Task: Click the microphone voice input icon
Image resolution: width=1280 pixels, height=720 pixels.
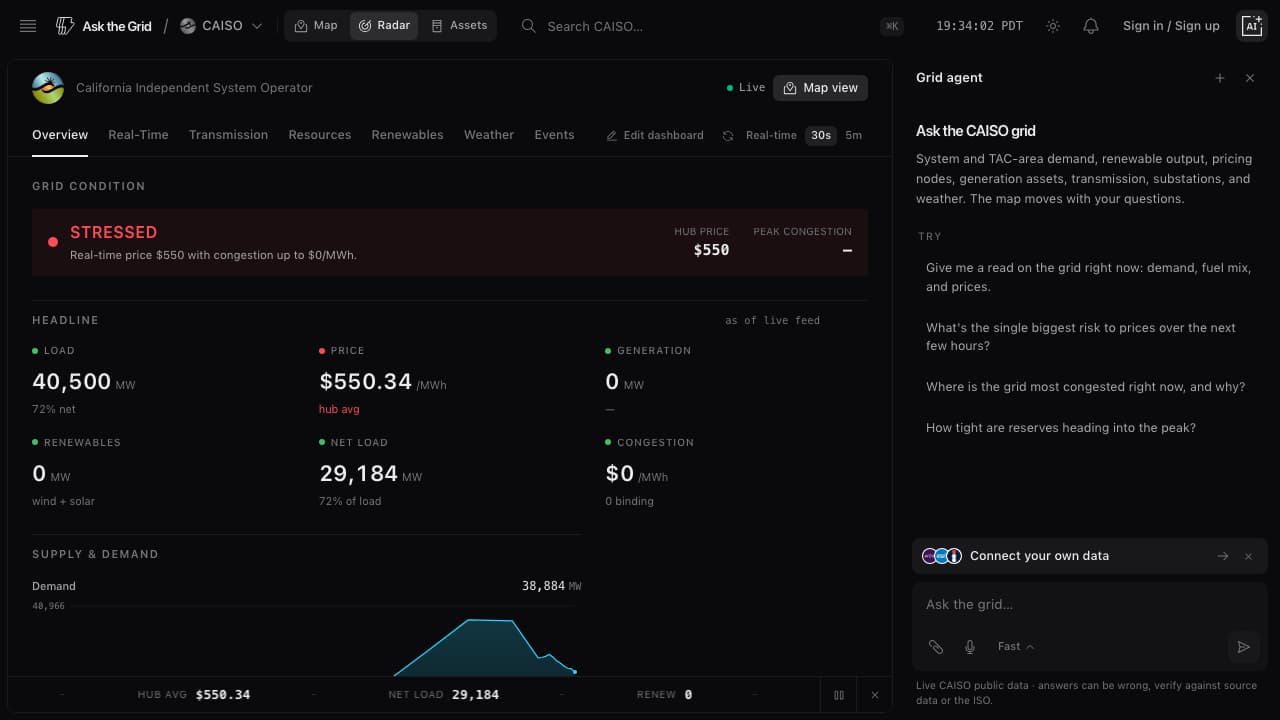Action: tap(970, 647)
